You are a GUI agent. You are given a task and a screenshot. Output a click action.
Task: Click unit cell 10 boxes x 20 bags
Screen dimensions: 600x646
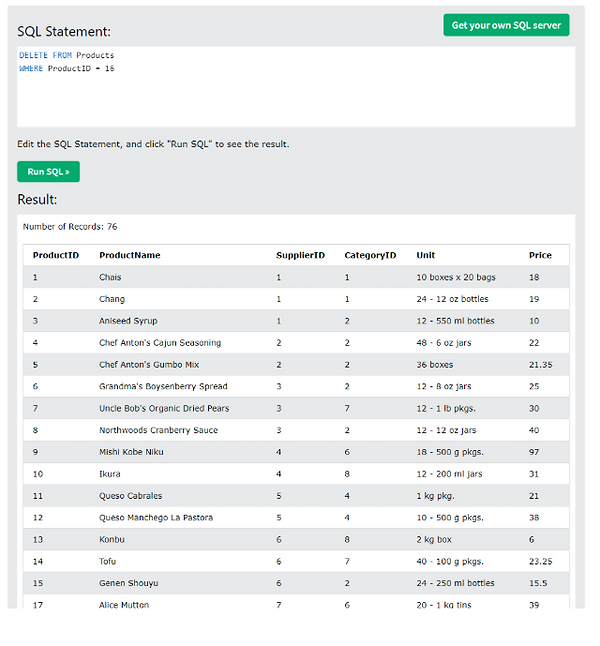(456, 277)
